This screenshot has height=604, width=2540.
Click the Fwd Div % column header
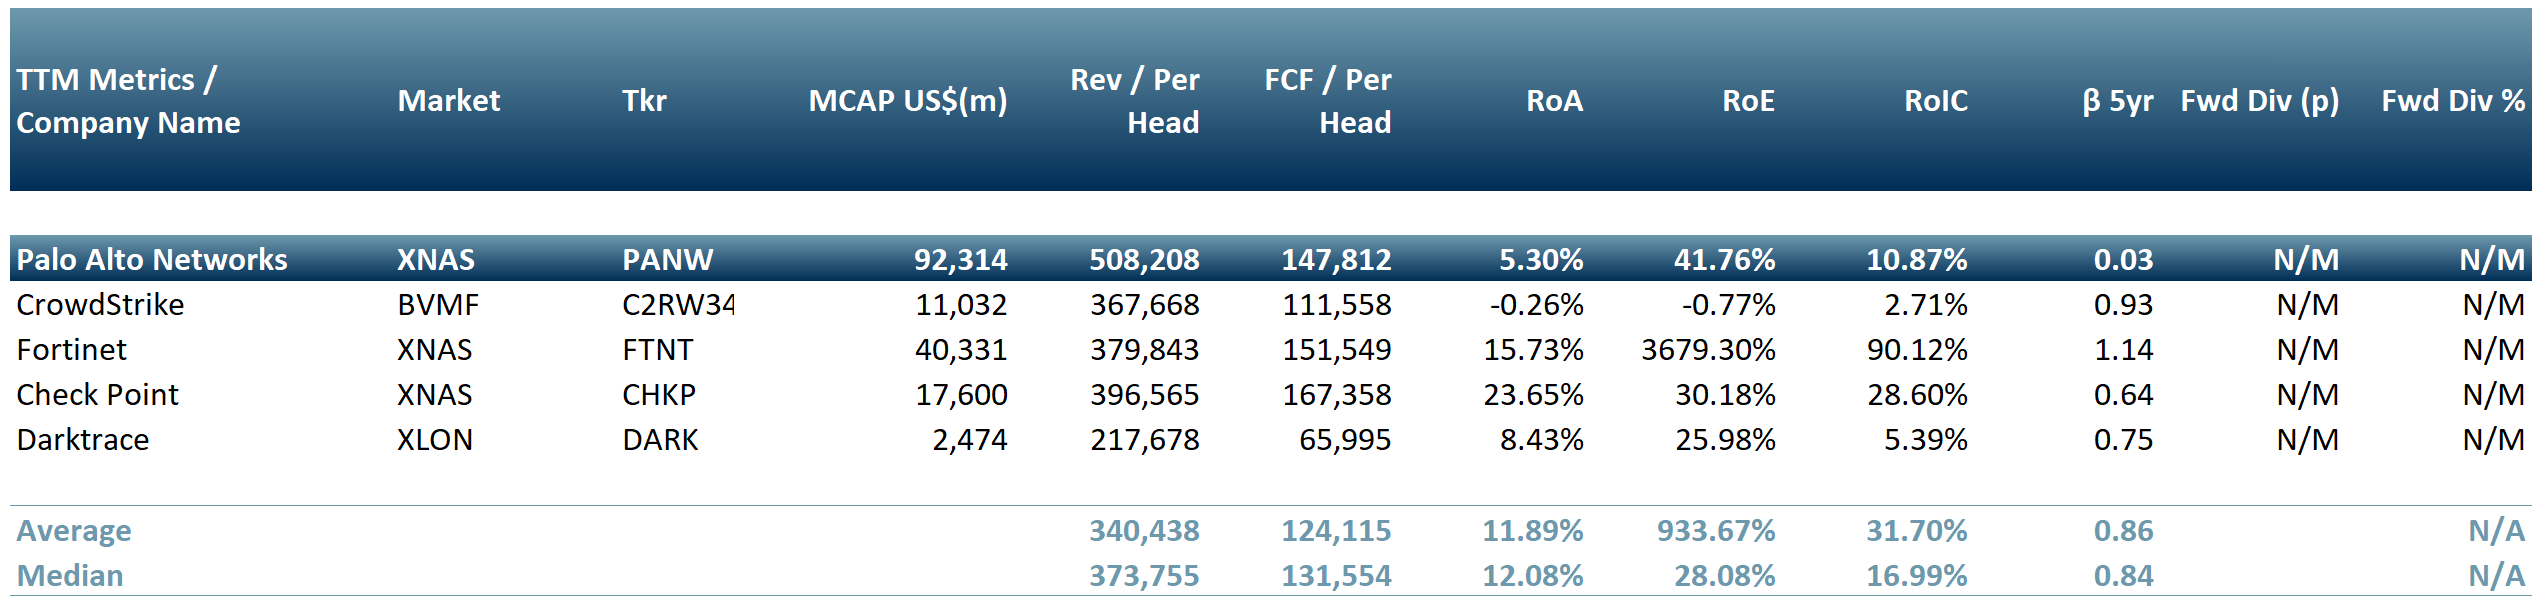(x=2452, y=101)
